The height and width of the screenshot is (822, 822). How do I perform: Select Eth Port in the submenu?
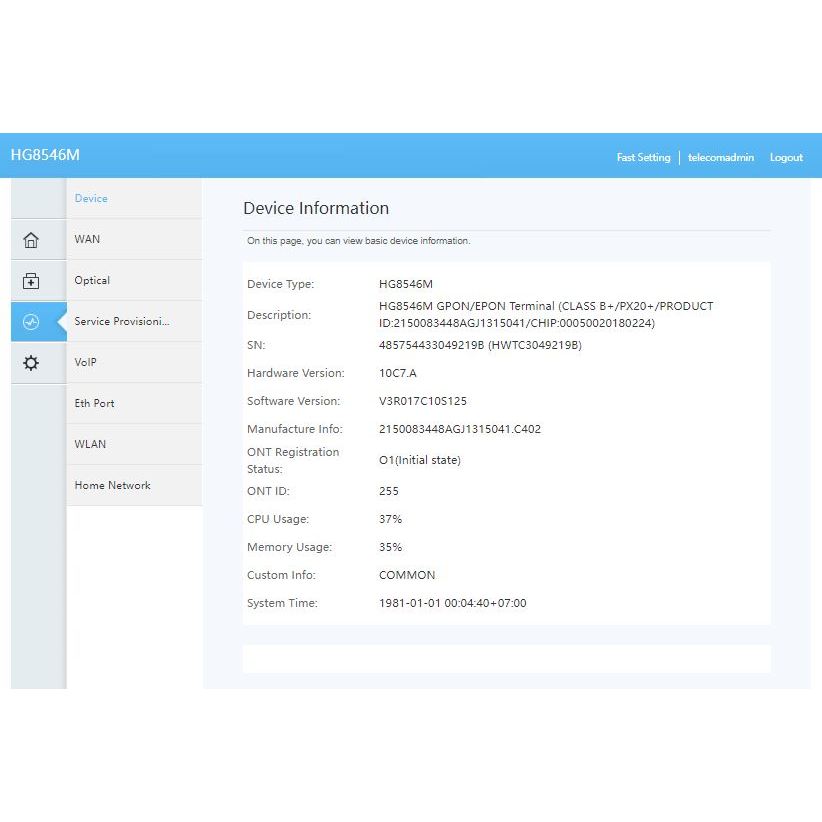94,404
